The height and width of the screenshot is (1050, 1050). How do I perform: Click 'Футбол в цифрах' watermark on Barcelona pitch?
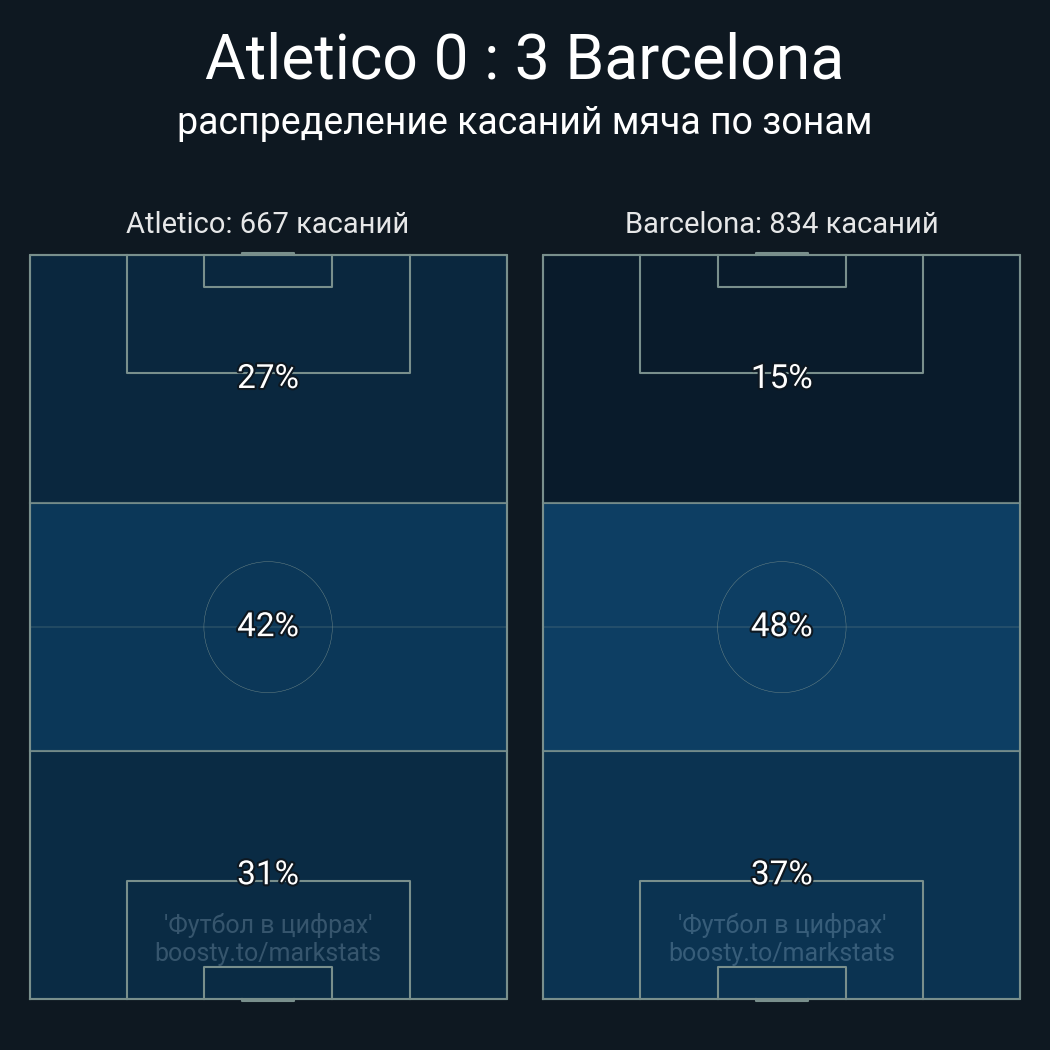click(x=781, y=924)
